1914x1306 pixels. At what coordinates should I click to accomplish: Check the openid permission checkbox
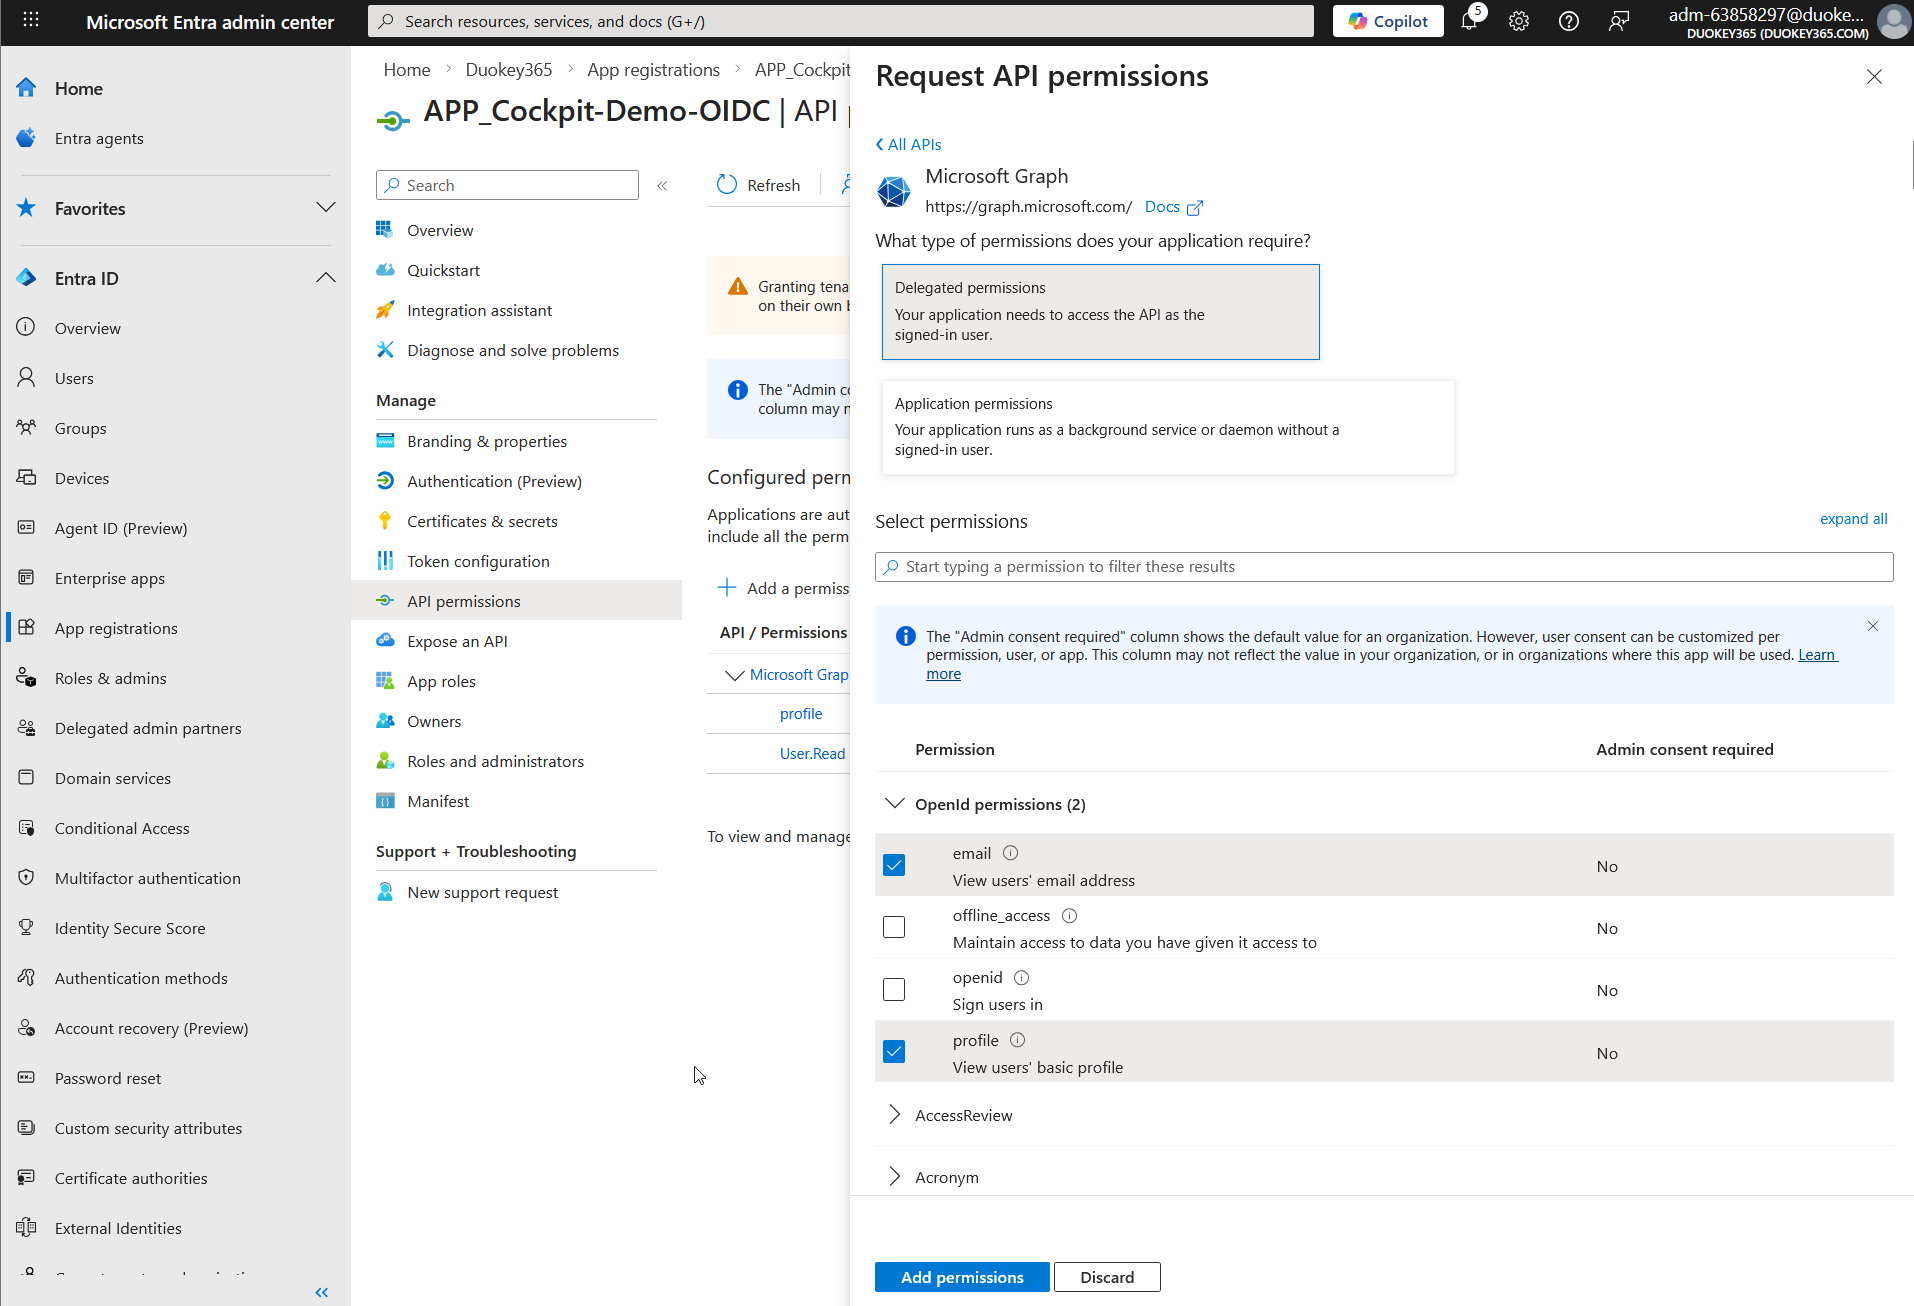point(894,989)
